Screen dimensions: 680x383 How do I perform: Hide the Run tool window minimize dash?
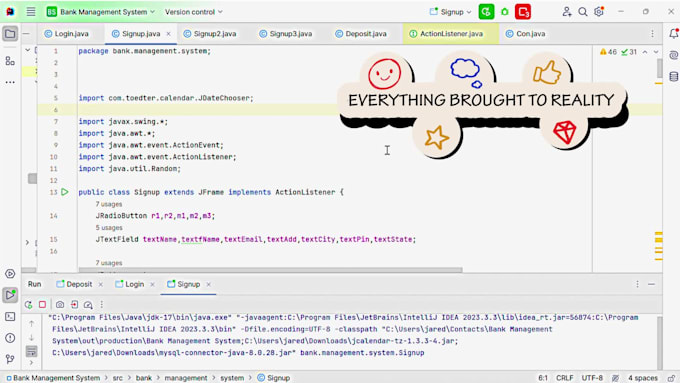coord(651,284)
